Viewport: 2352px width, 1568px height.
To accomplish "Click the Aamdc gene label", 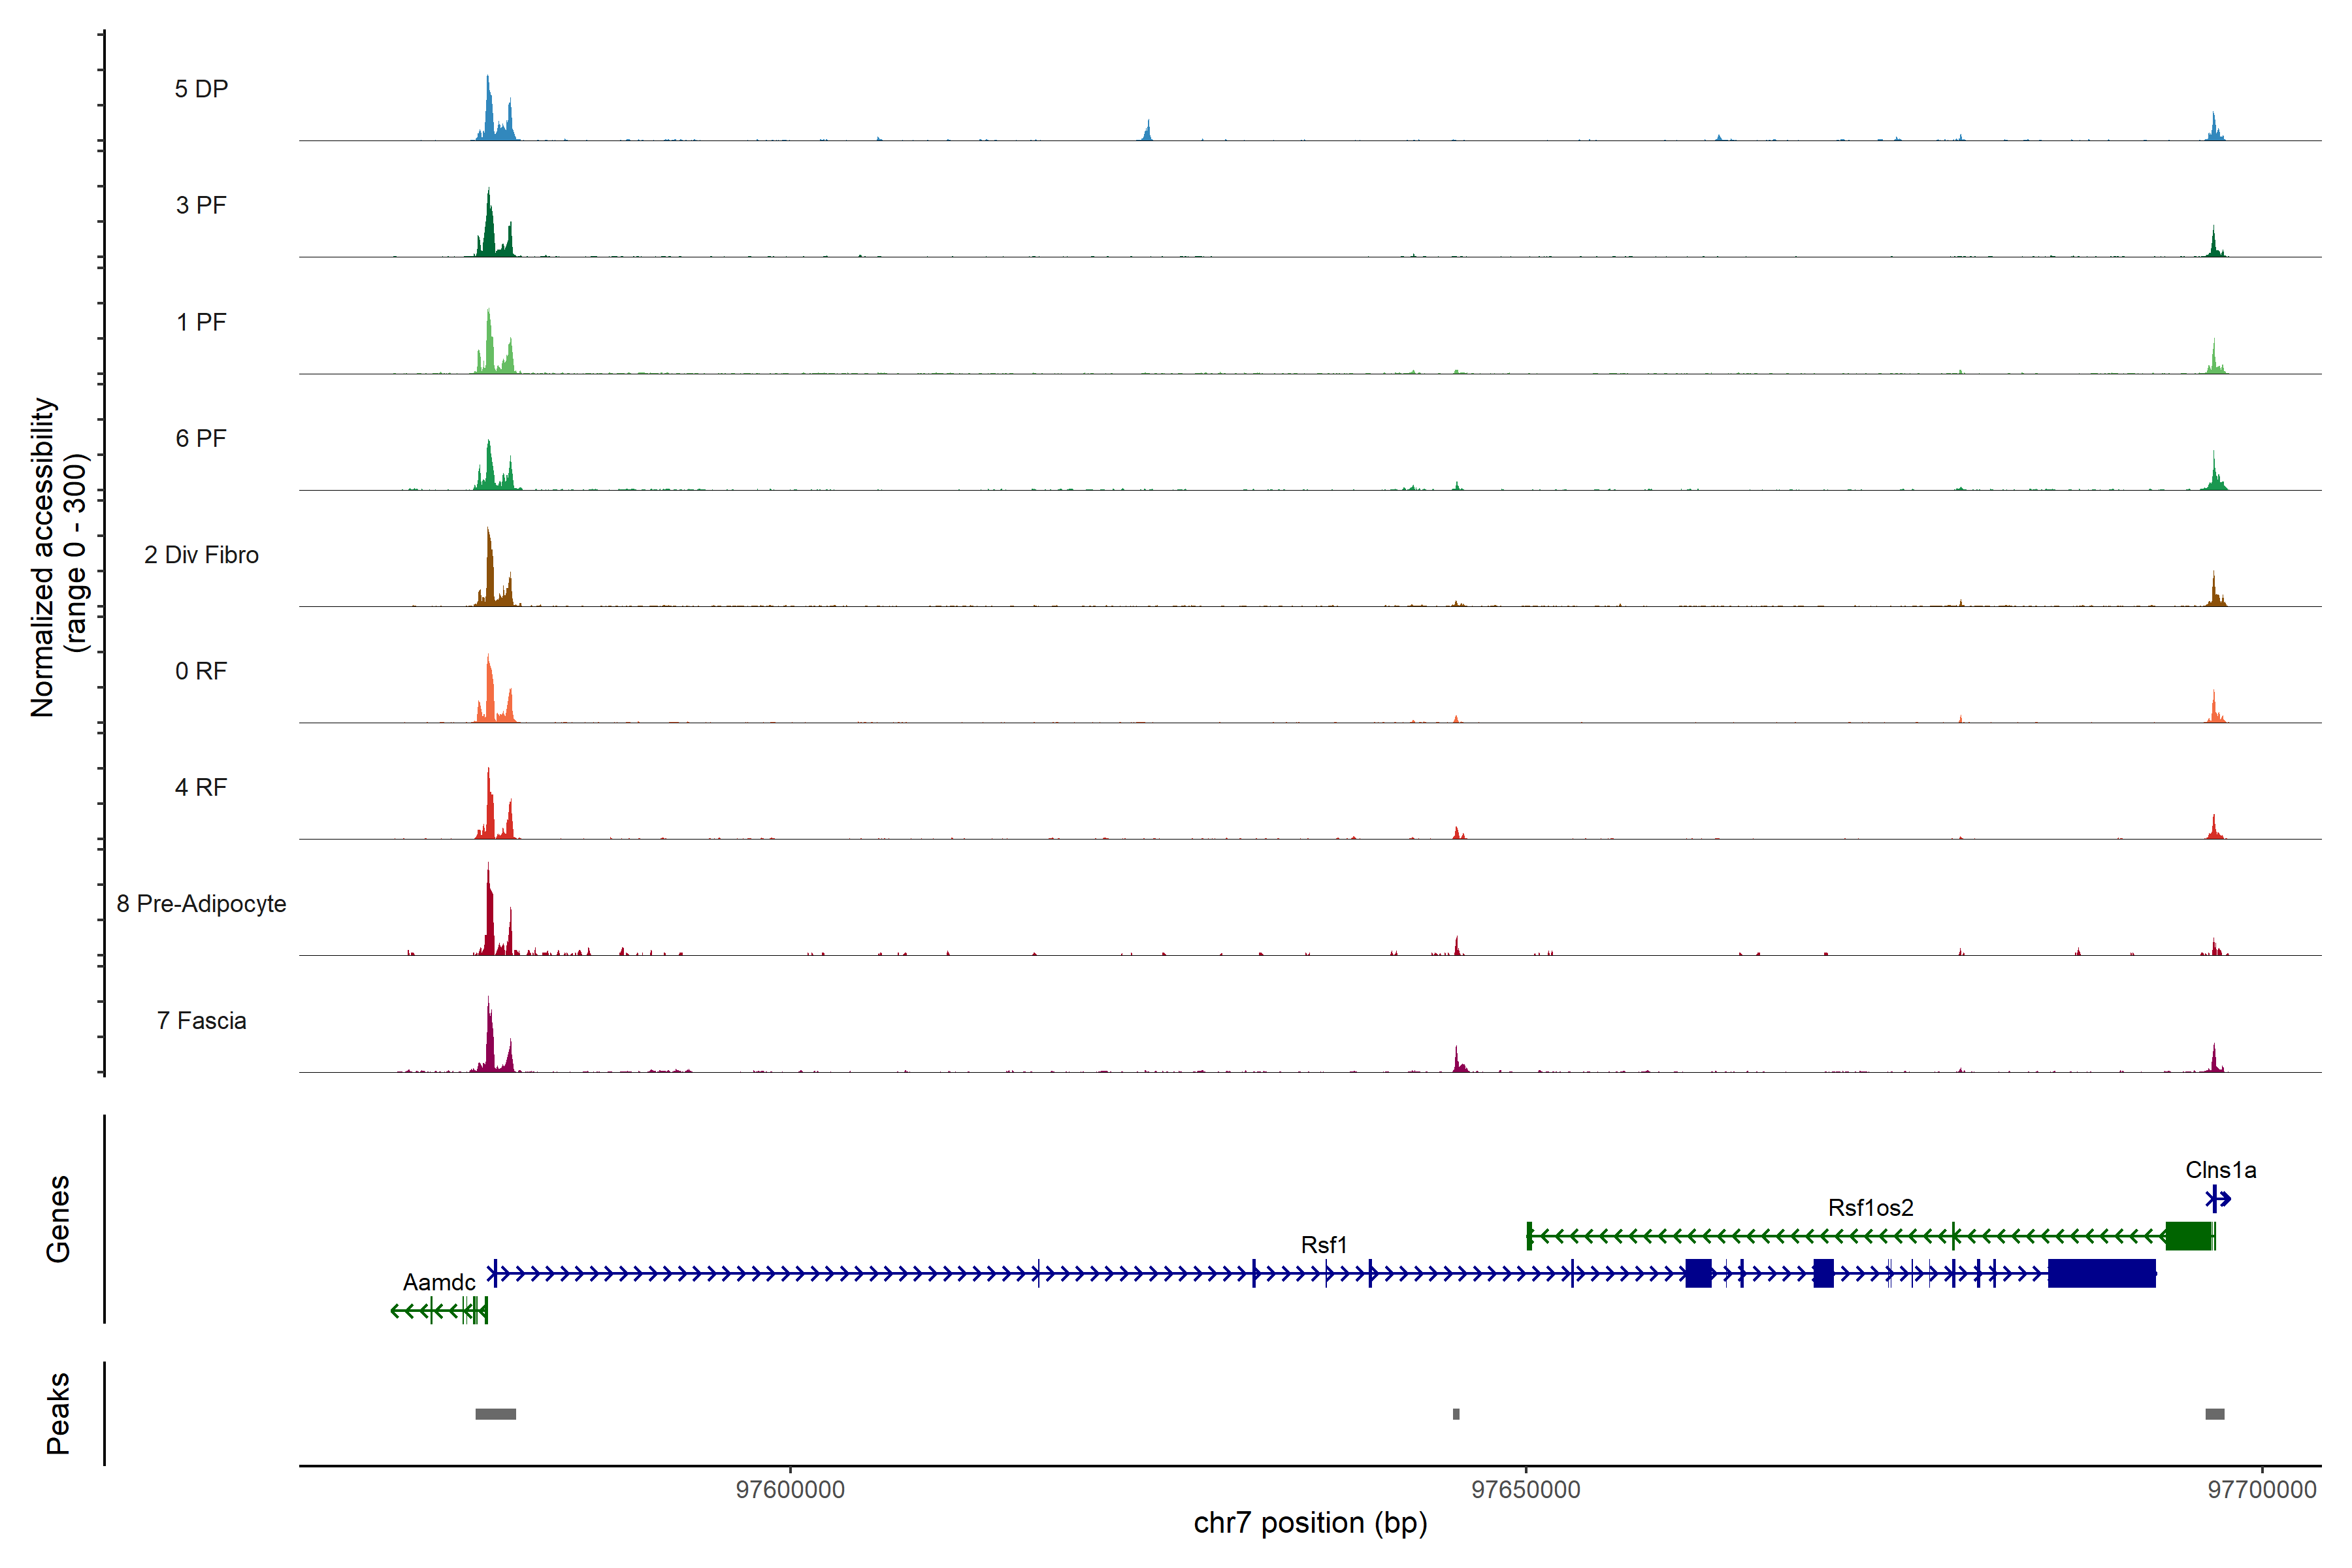I will (x=439, y=1282).
